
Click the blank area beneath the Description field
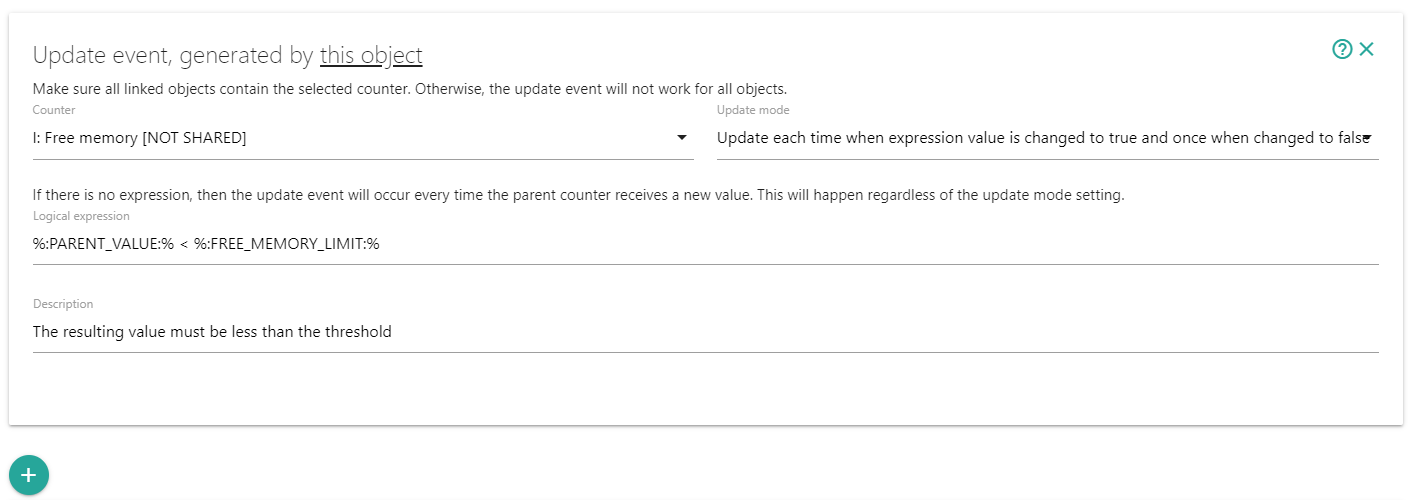[700, 390]
